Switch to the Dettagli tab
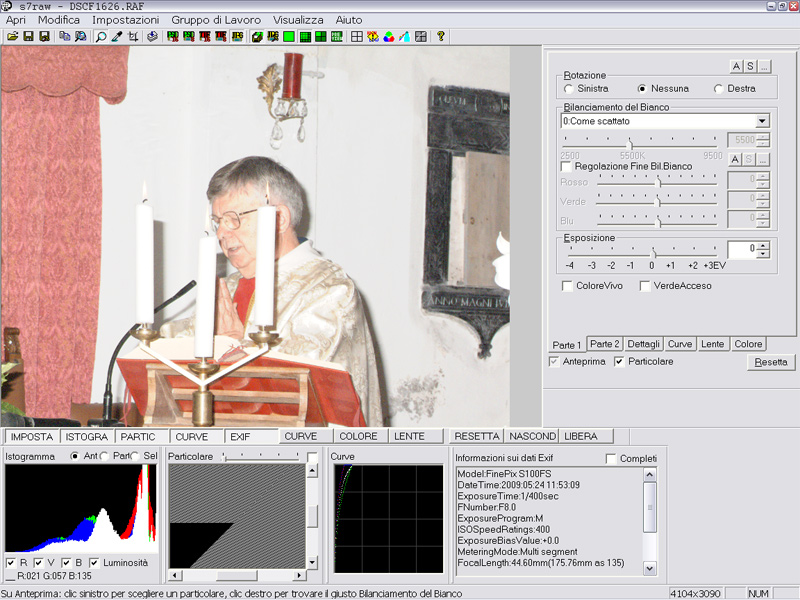Image resolution: width=800 pixels, height=600 pixels. (644, 344)
